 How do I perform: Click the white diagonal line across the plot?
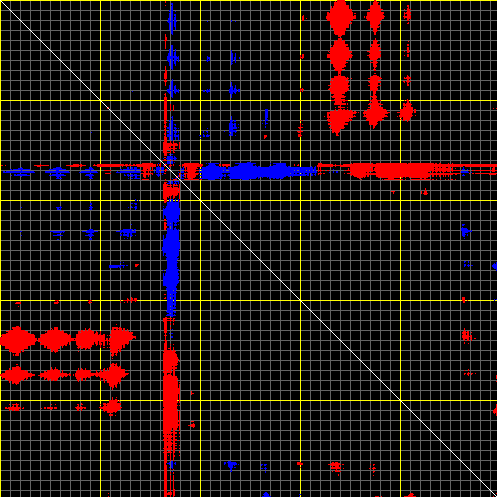[248, 248]
